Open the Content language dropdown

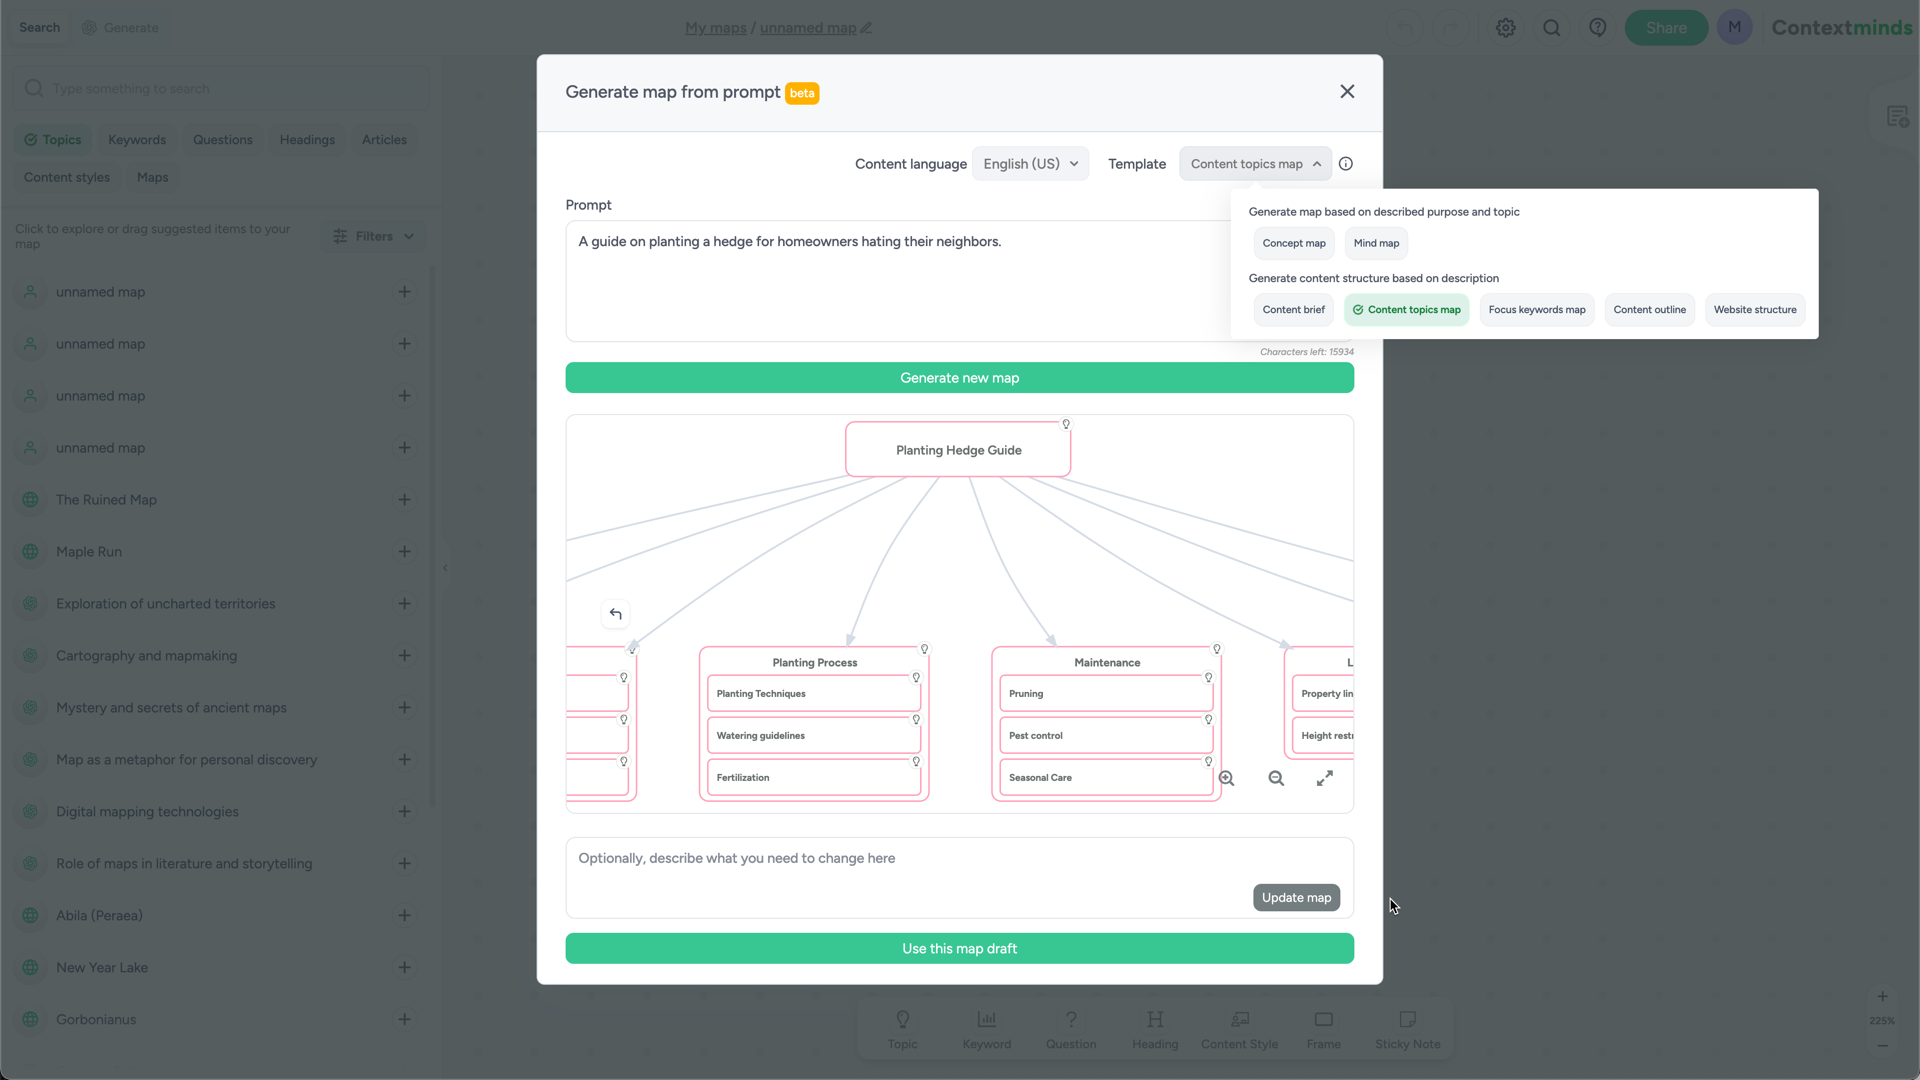(x=1031, y=164)
